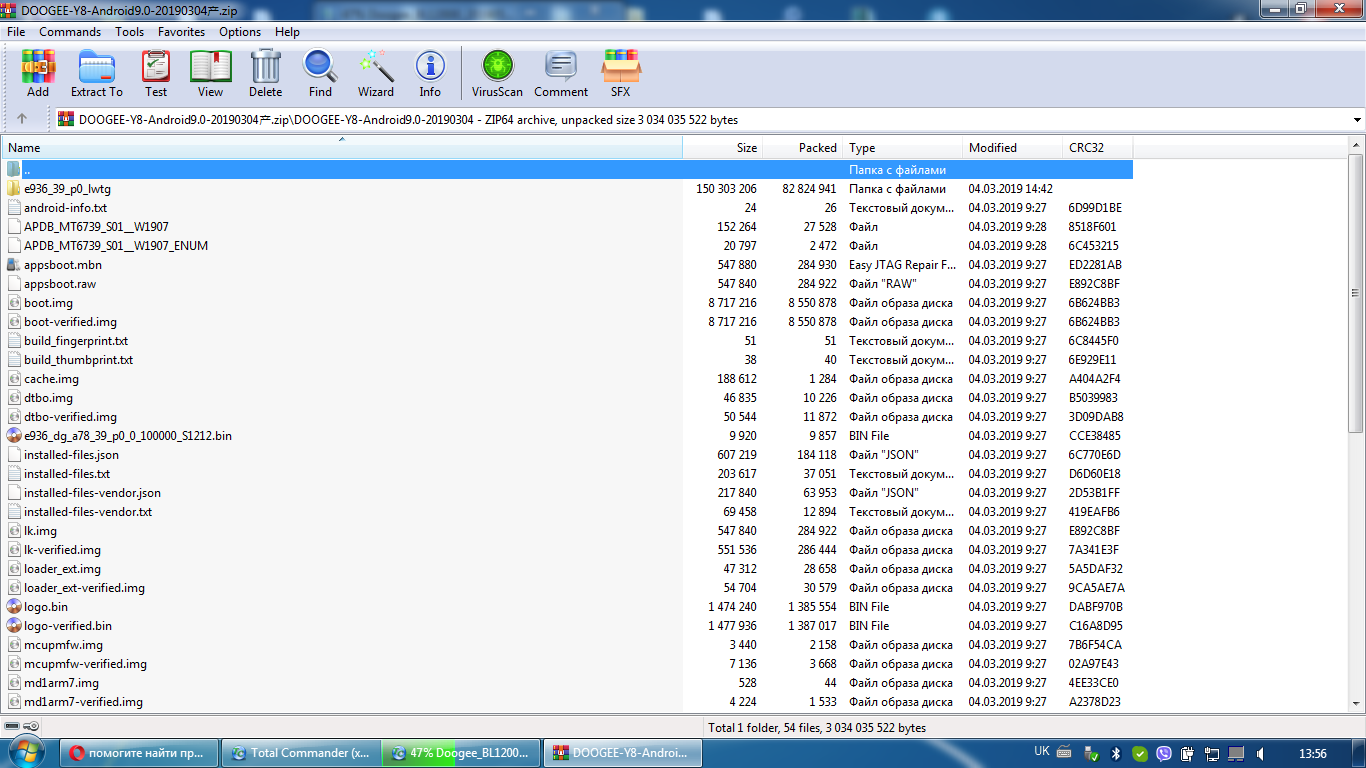Click the archive path address field

coord(701,120)
